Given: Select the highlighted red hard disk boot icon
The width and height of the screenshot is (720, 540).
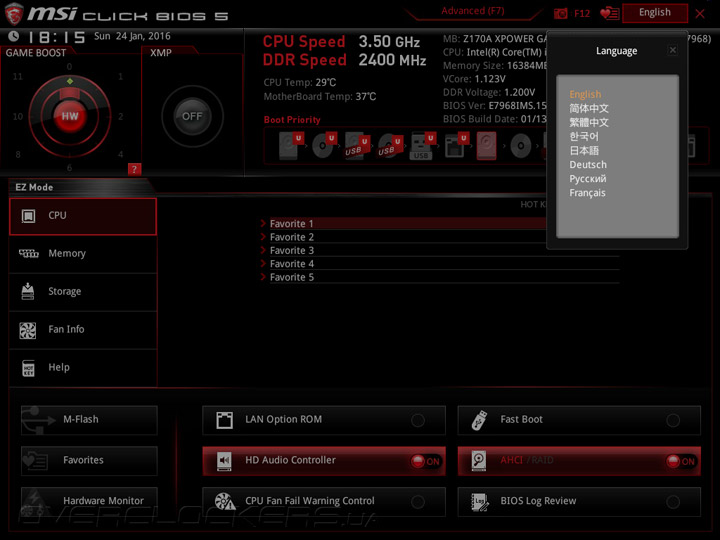Looking at the screenshot, I should click(x=486, y=146).
